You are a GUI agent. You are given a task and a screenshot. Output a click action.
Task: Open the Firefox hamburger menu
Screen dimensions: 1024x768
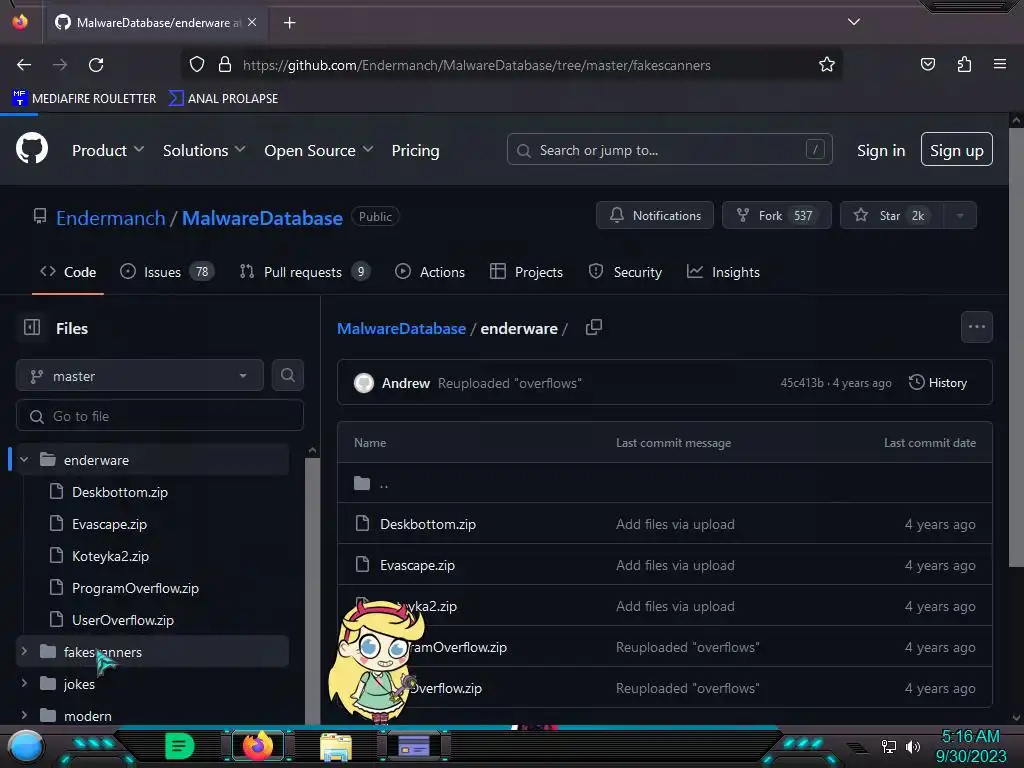click(1000, 64)
